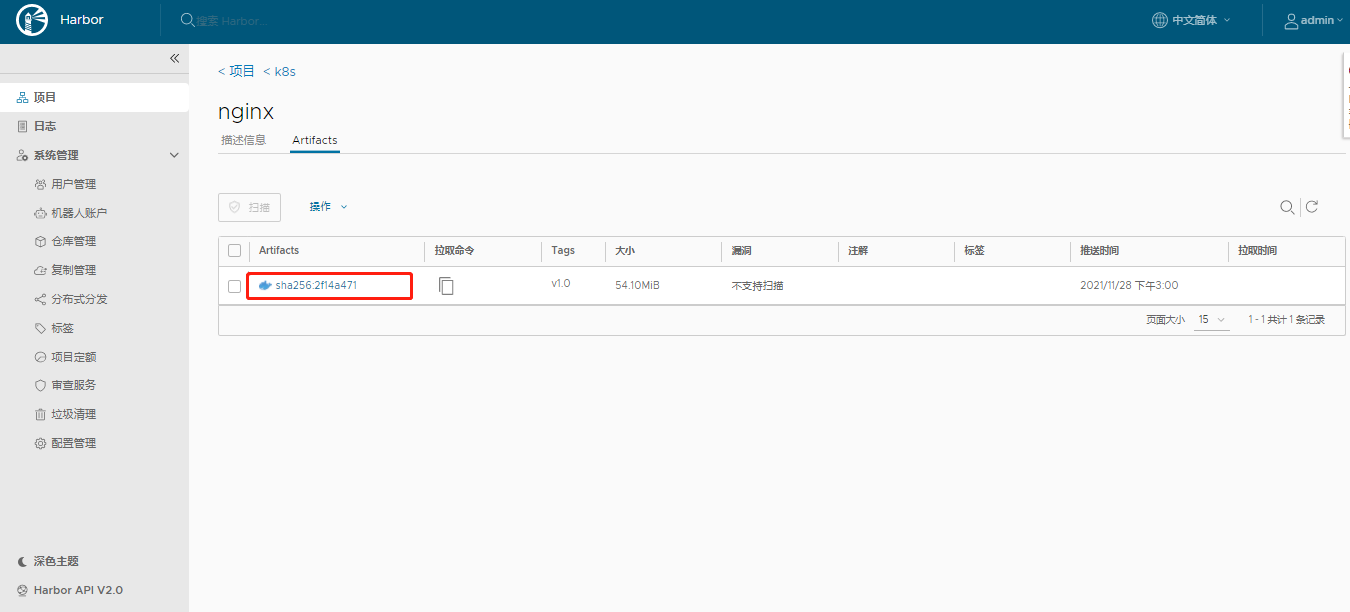1350x612 pixels.
Task: Click the 搜索 Harbor search field
Action: (x=233, y=20)
